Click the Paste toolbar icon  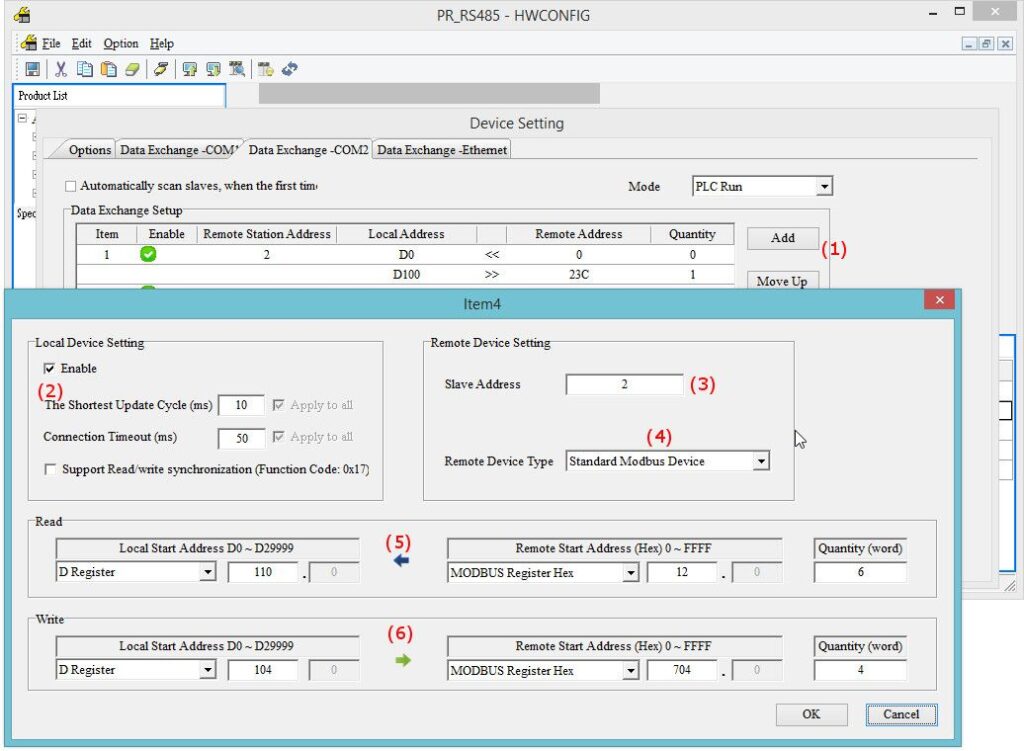click(x=107, y=69)
